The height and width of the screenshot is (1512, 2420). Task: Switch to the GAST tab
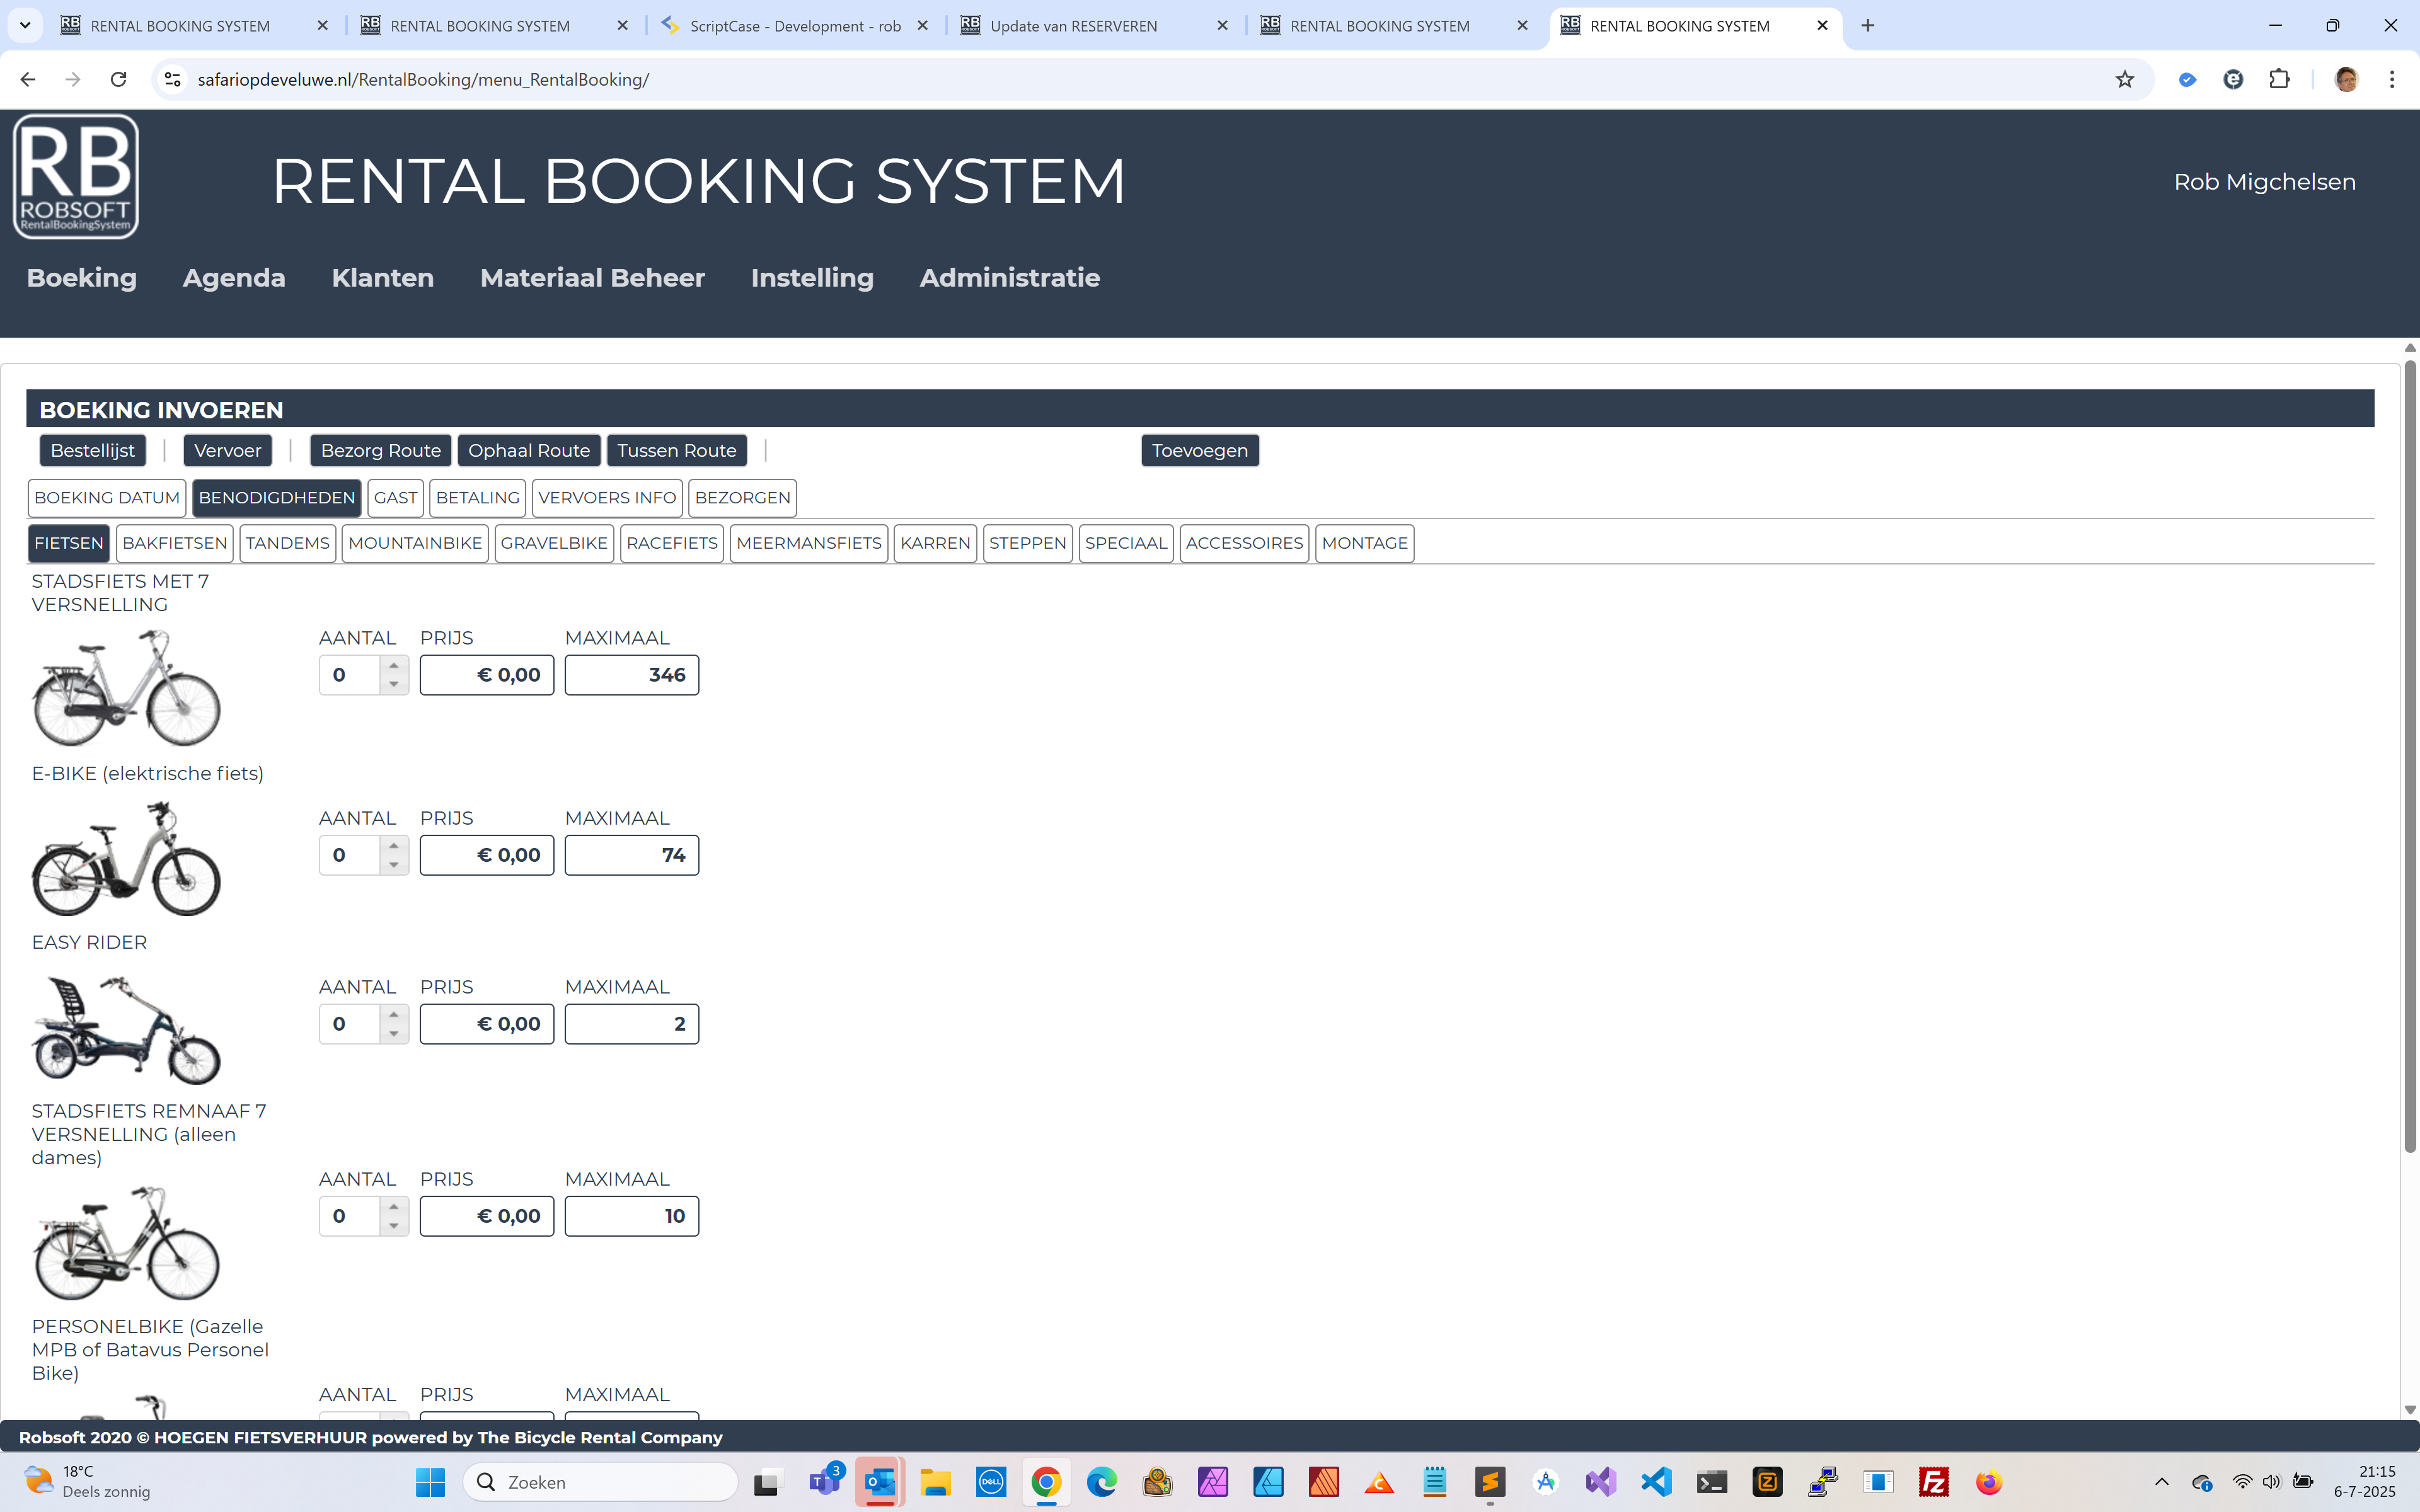395,498
